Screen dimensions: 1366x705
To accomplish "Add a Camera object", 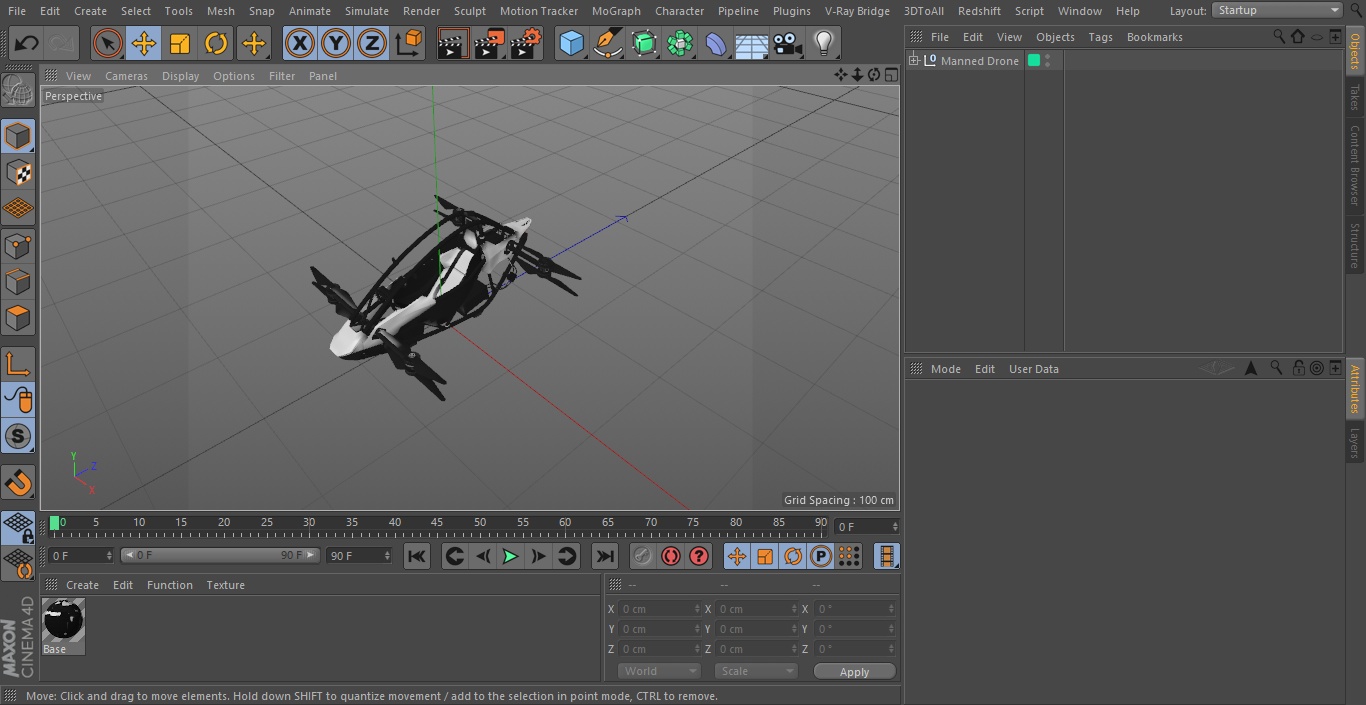I will click(x=788, y=43).
